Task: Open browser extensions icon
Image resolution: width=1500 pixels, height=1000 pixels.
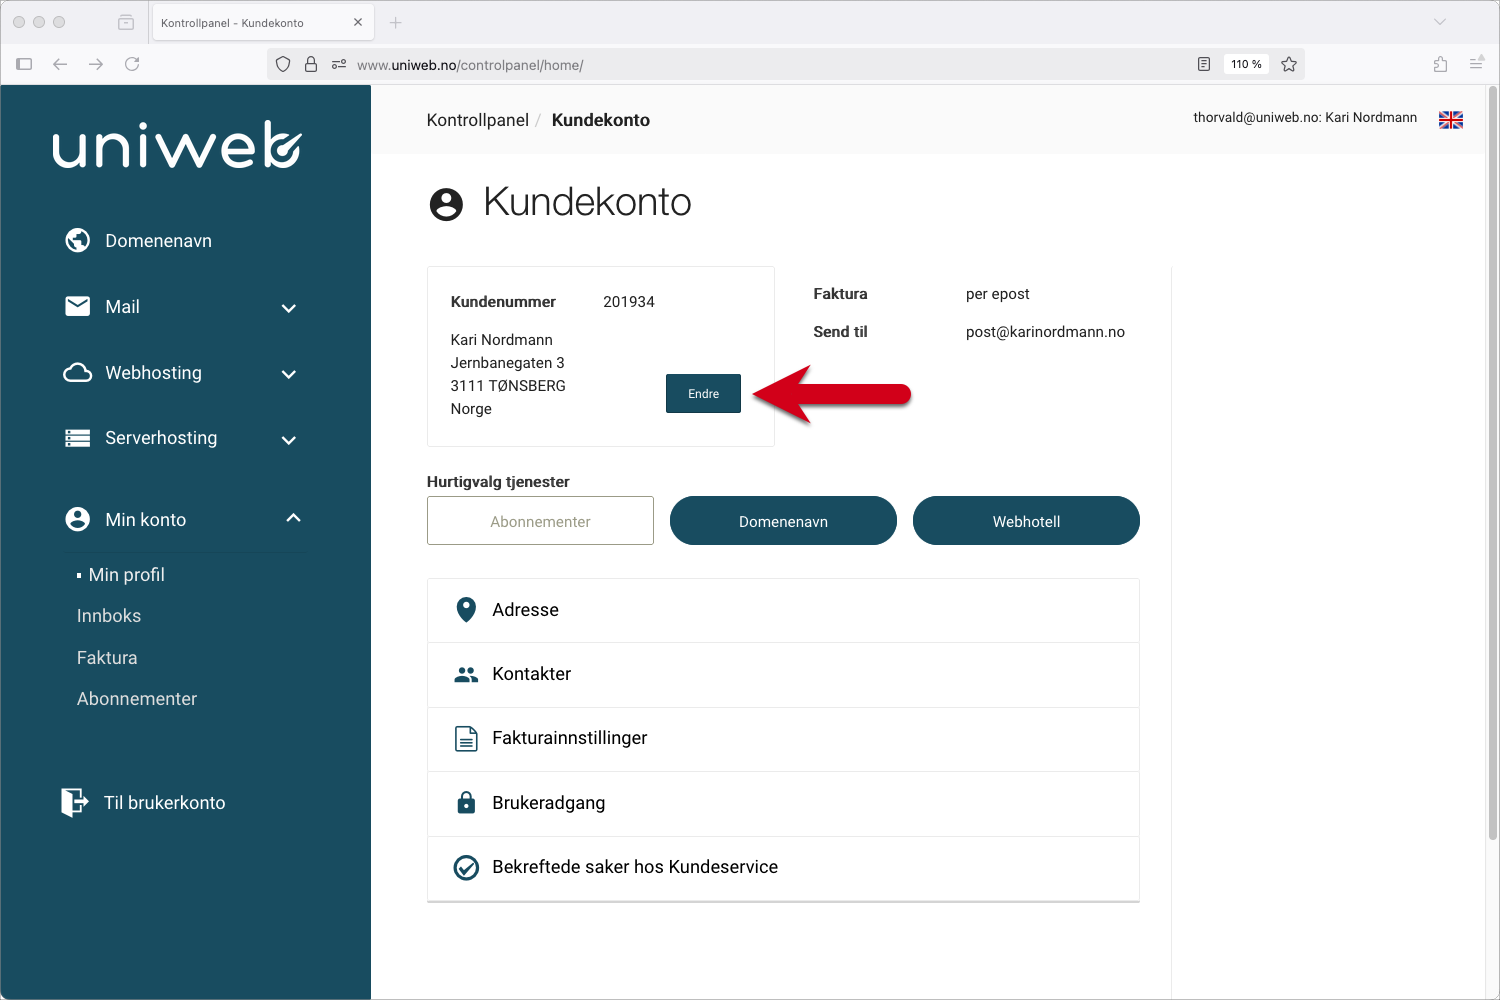Action: [x=1440, y=64]
